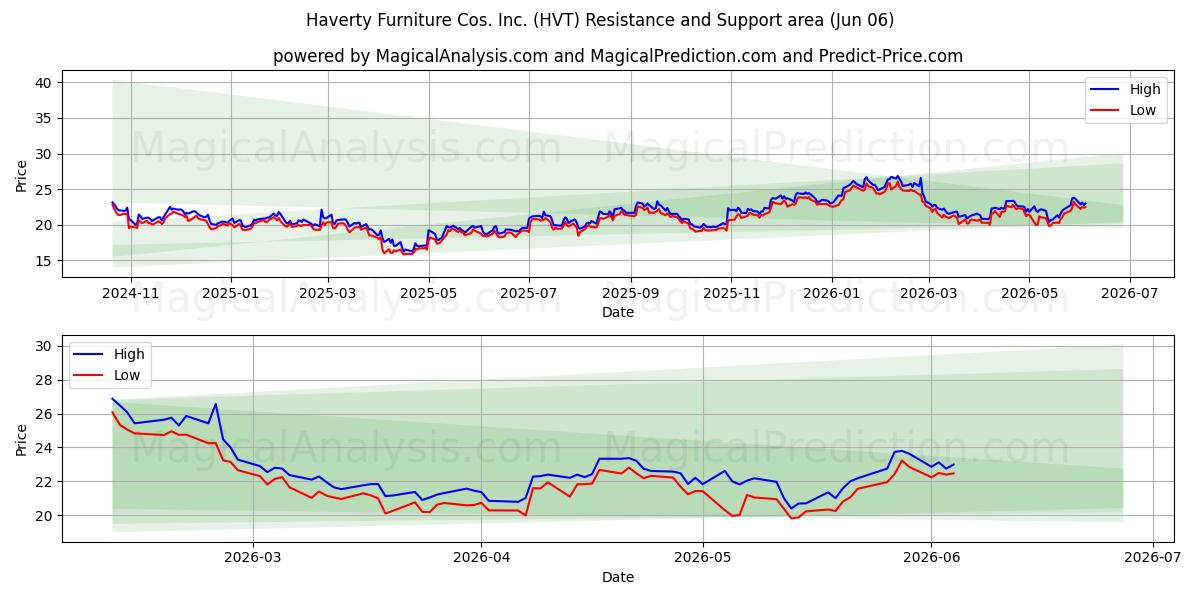Click the '2026-07' date tick on top chart
This screenshot has height=600, width=1200.
point(1129,295)
